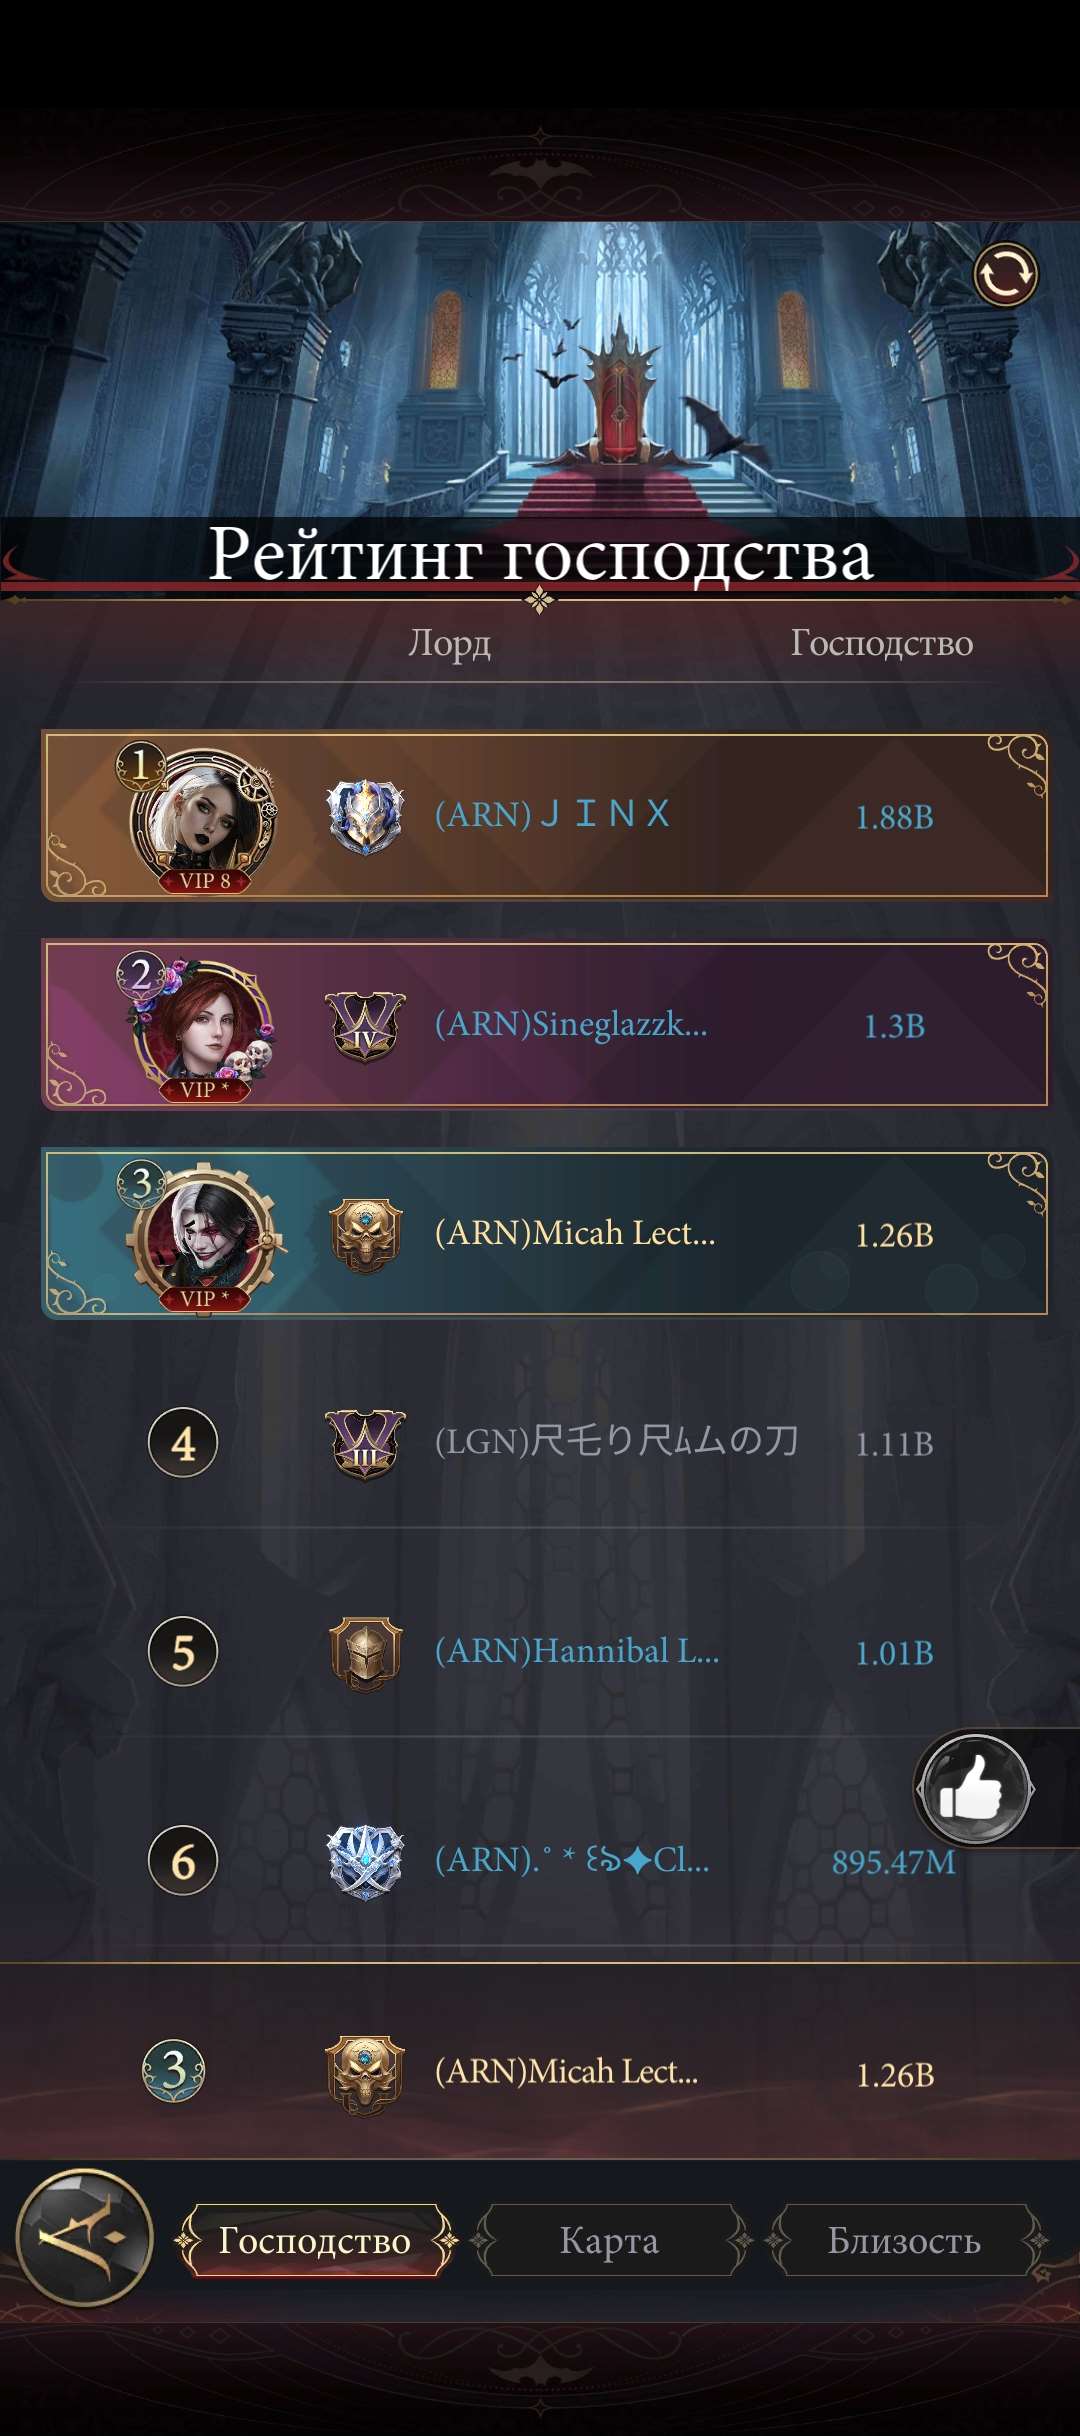
Task: Switch to the Близость tab
Action: click(904, 2240)
